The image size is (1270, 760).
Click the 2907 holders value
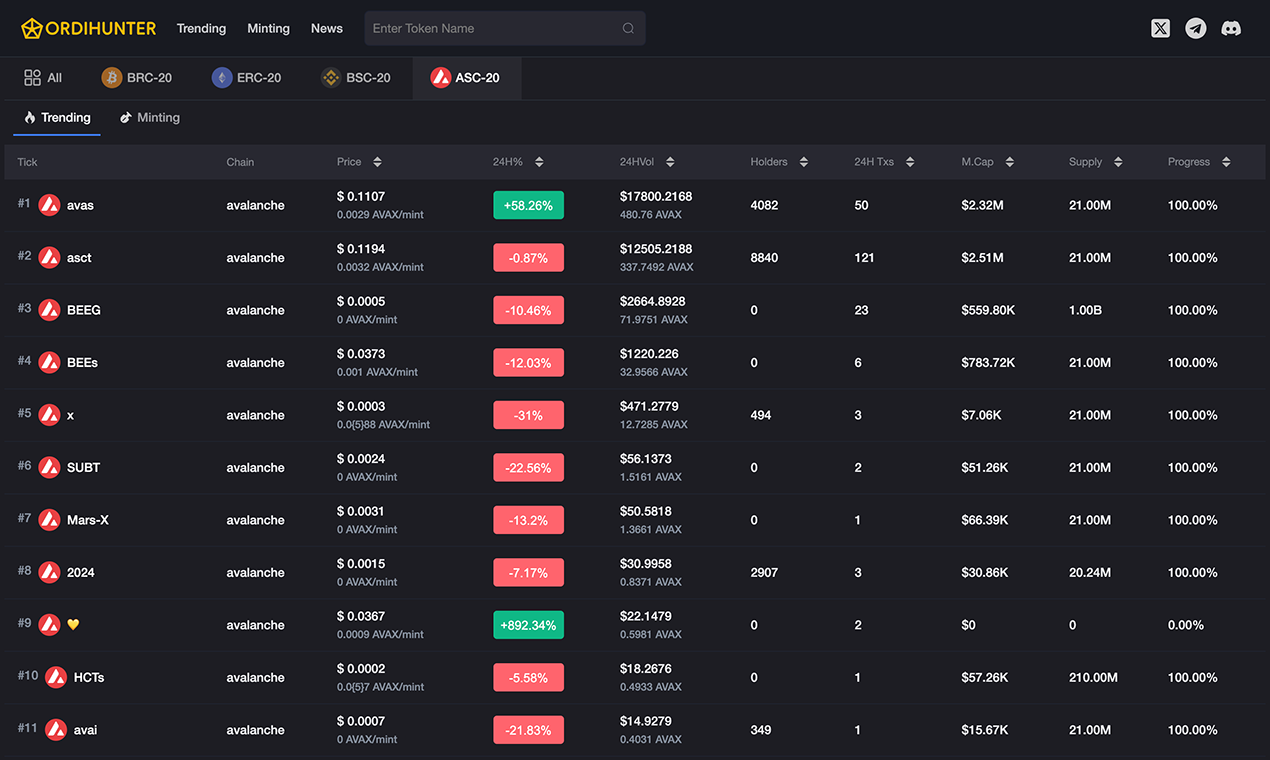[764, 572]
